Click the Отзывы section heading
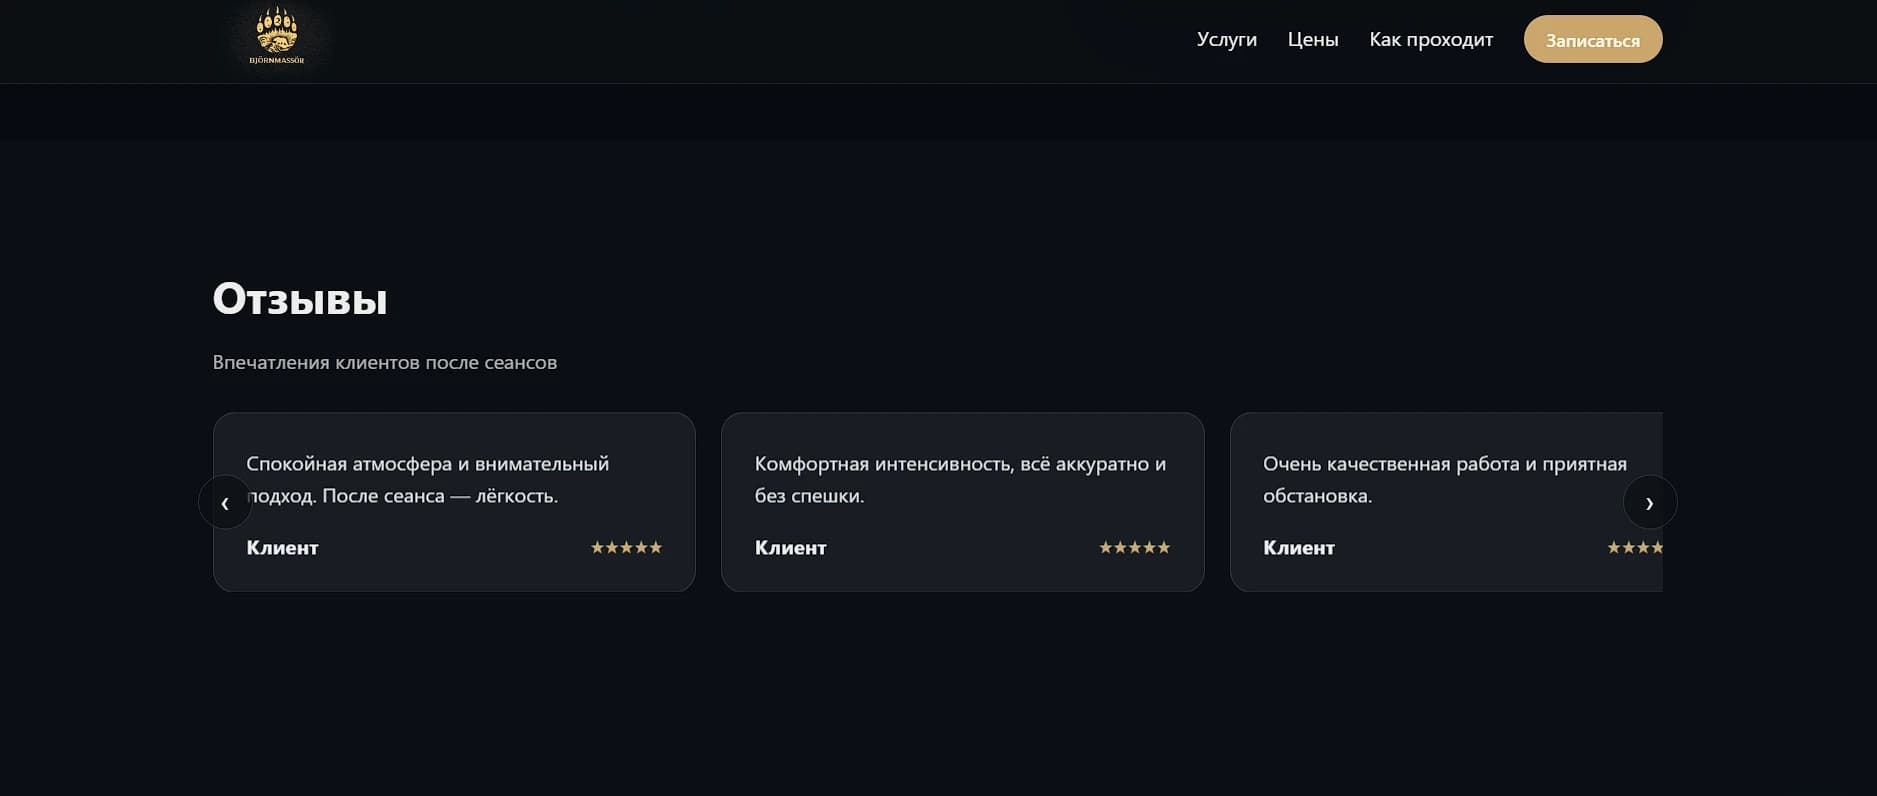1877x796 pixels. (x=300, y=299)
